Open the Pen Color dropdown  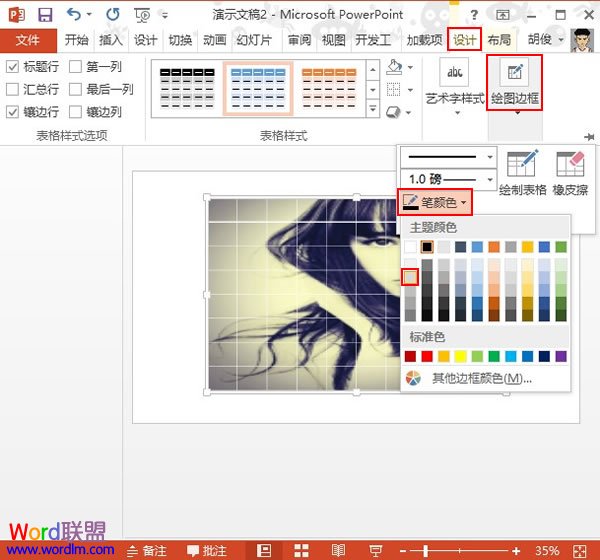[435, 202]
